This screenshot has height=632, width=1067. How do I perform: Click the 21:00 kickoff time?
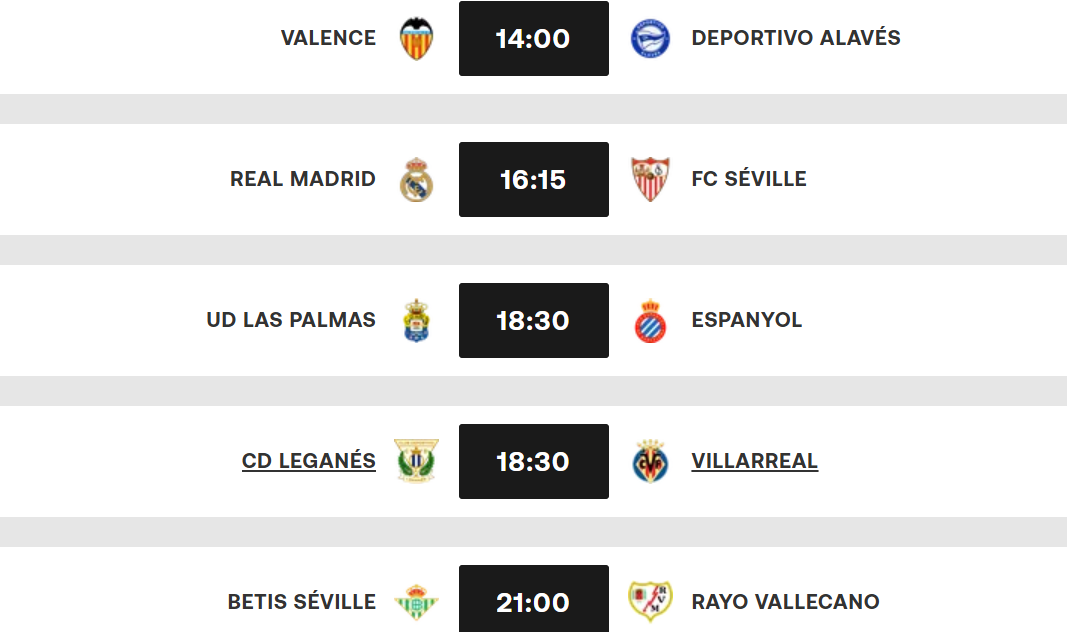[533, 601]
